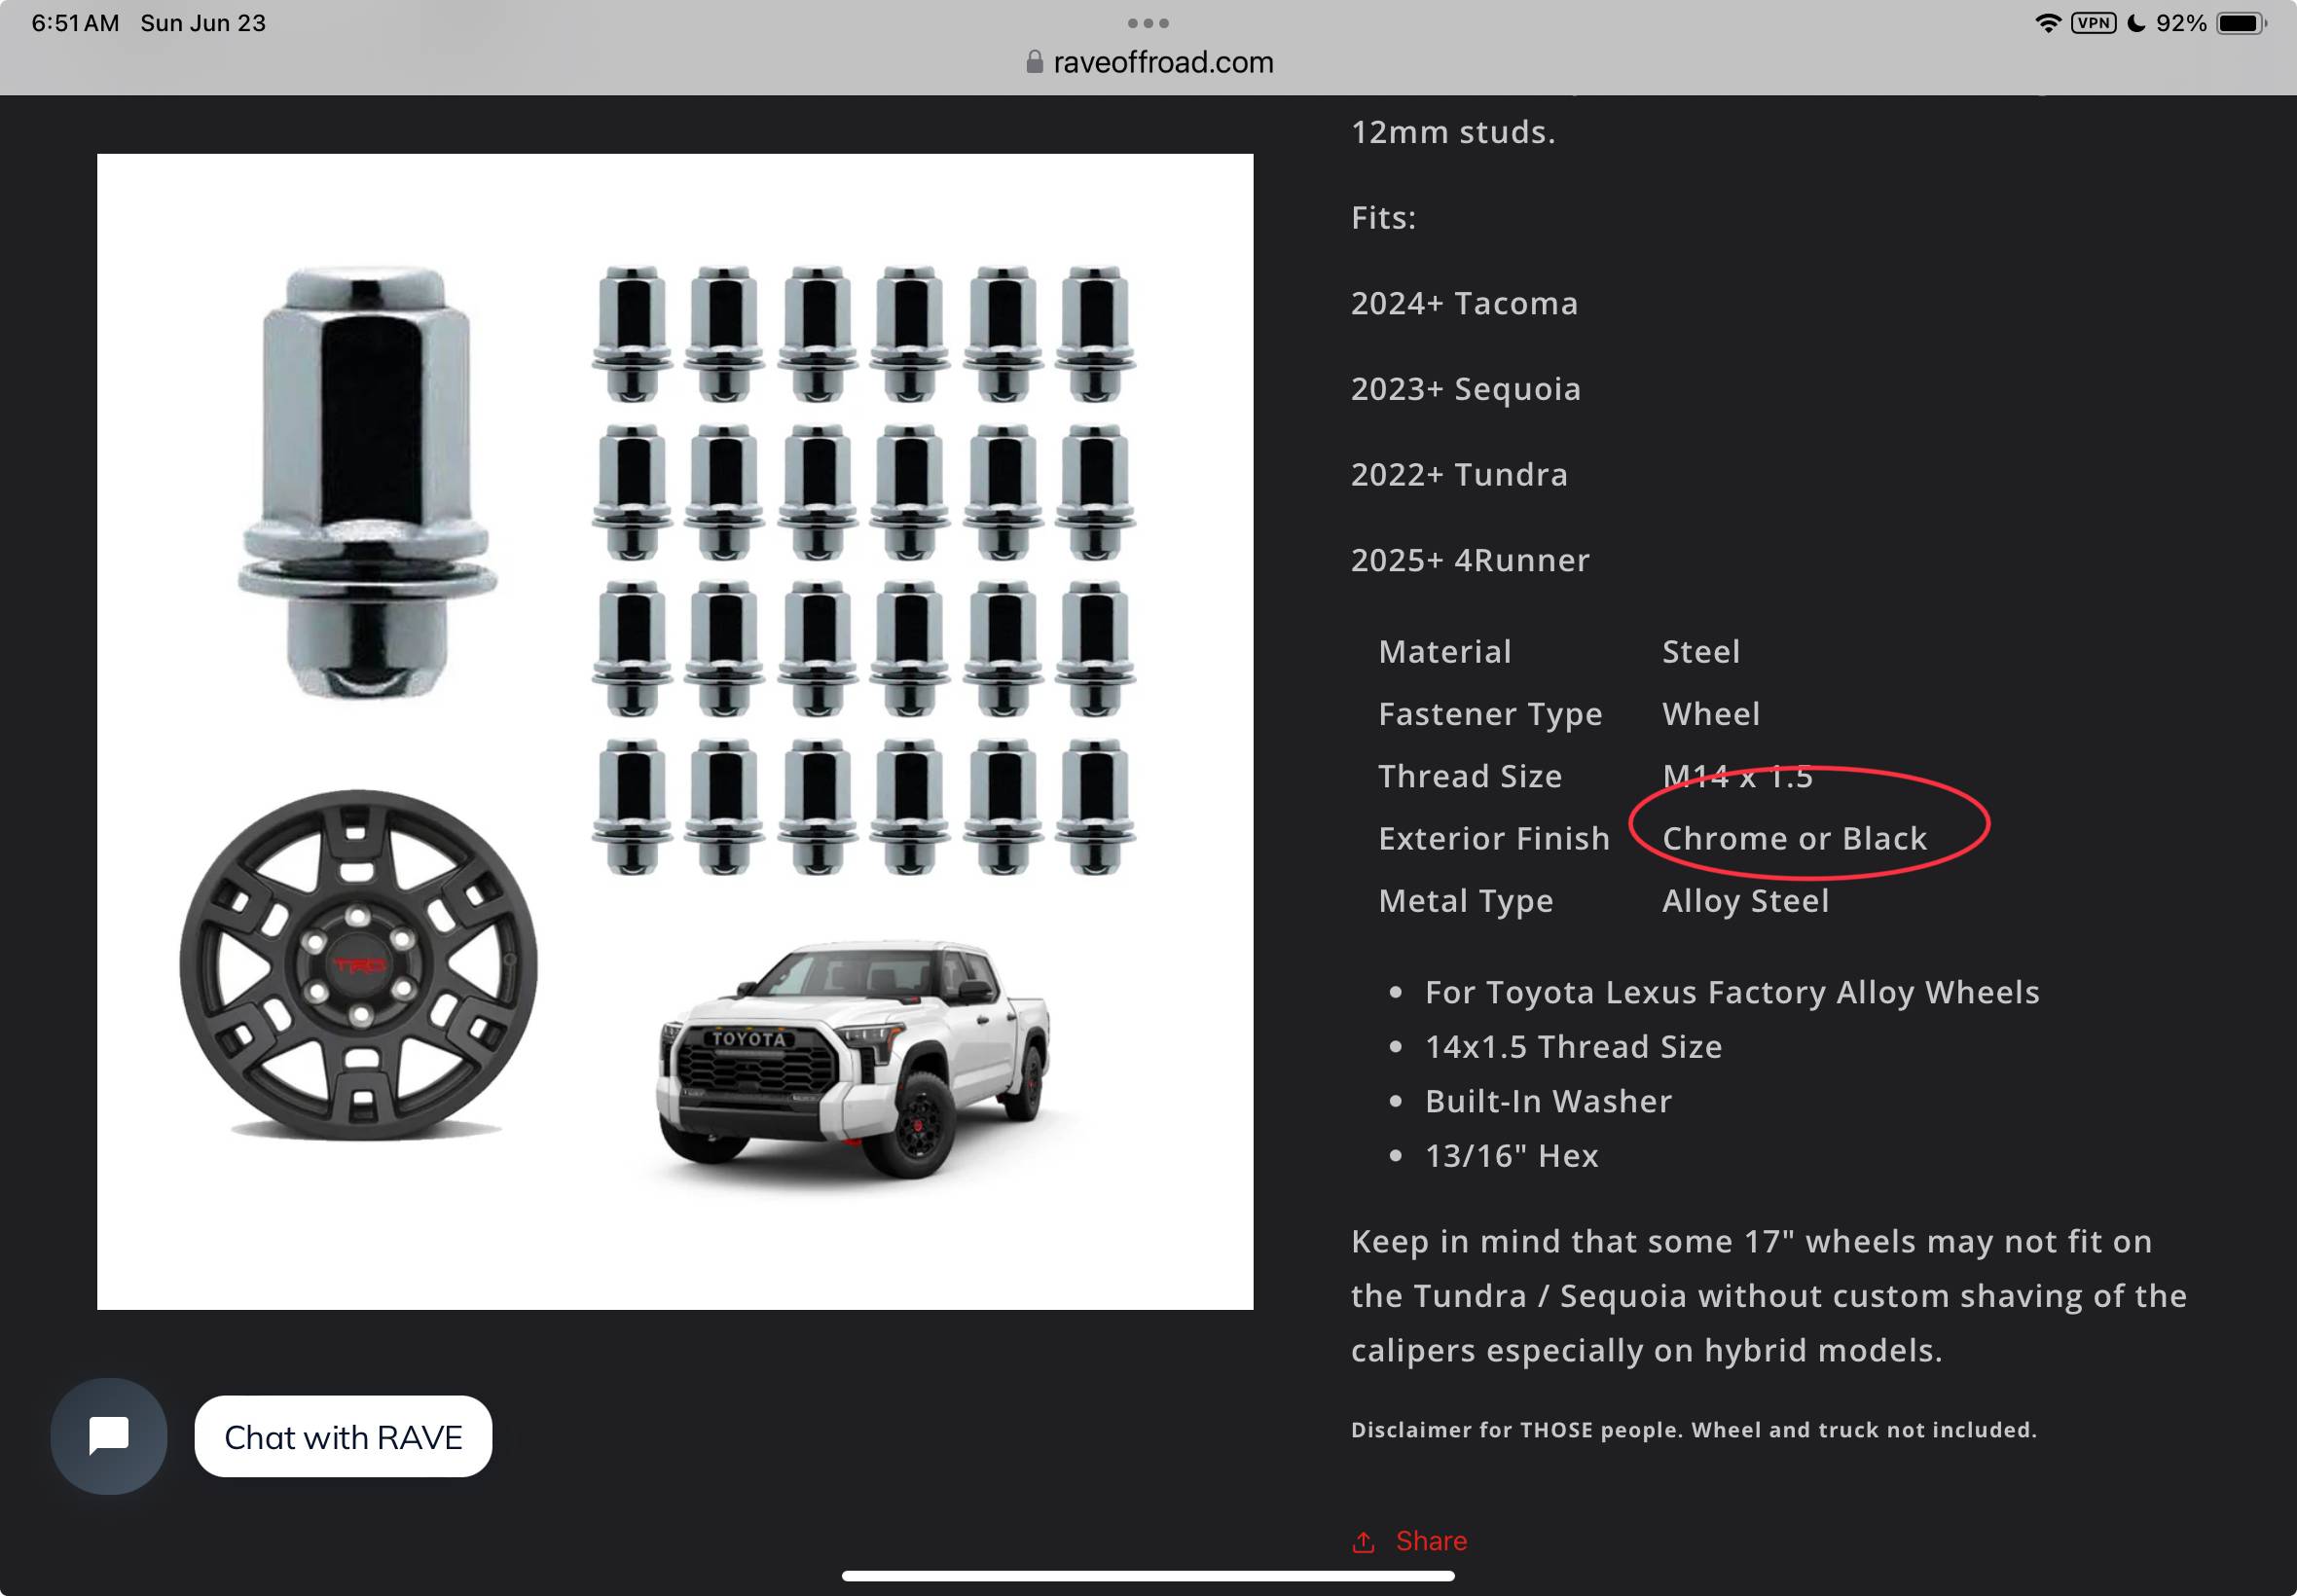Click the 'Exterior Finish' label

tap(1494, 838)
